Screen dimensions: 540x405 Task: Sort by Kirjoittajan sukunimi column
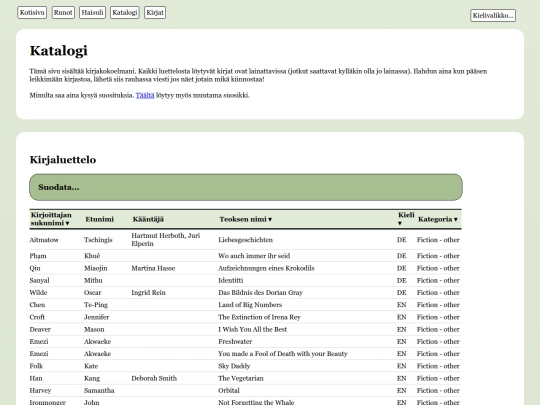51,219
